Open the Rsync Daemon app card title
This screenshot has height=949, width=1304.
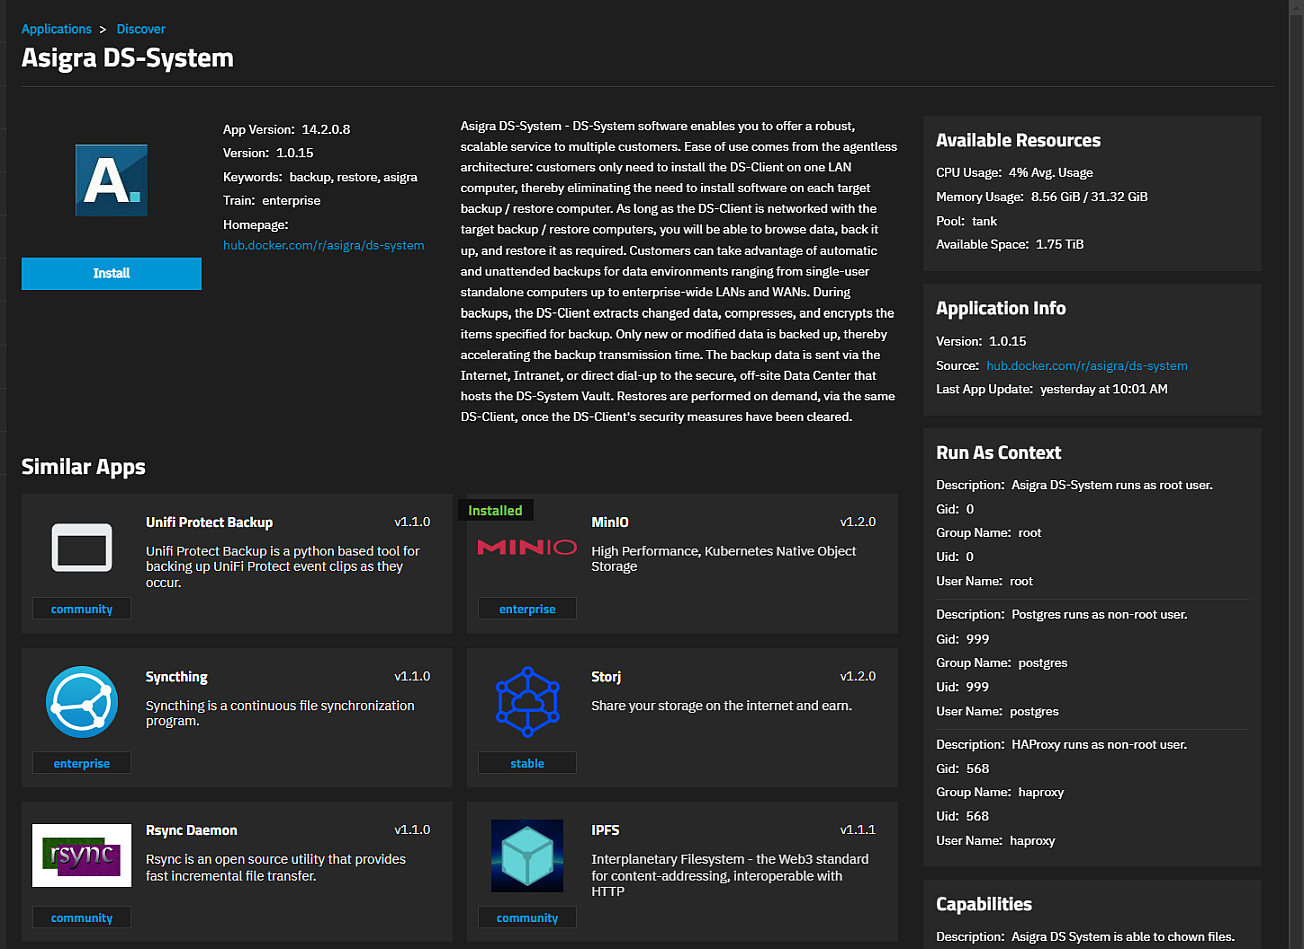pos(191,831)
